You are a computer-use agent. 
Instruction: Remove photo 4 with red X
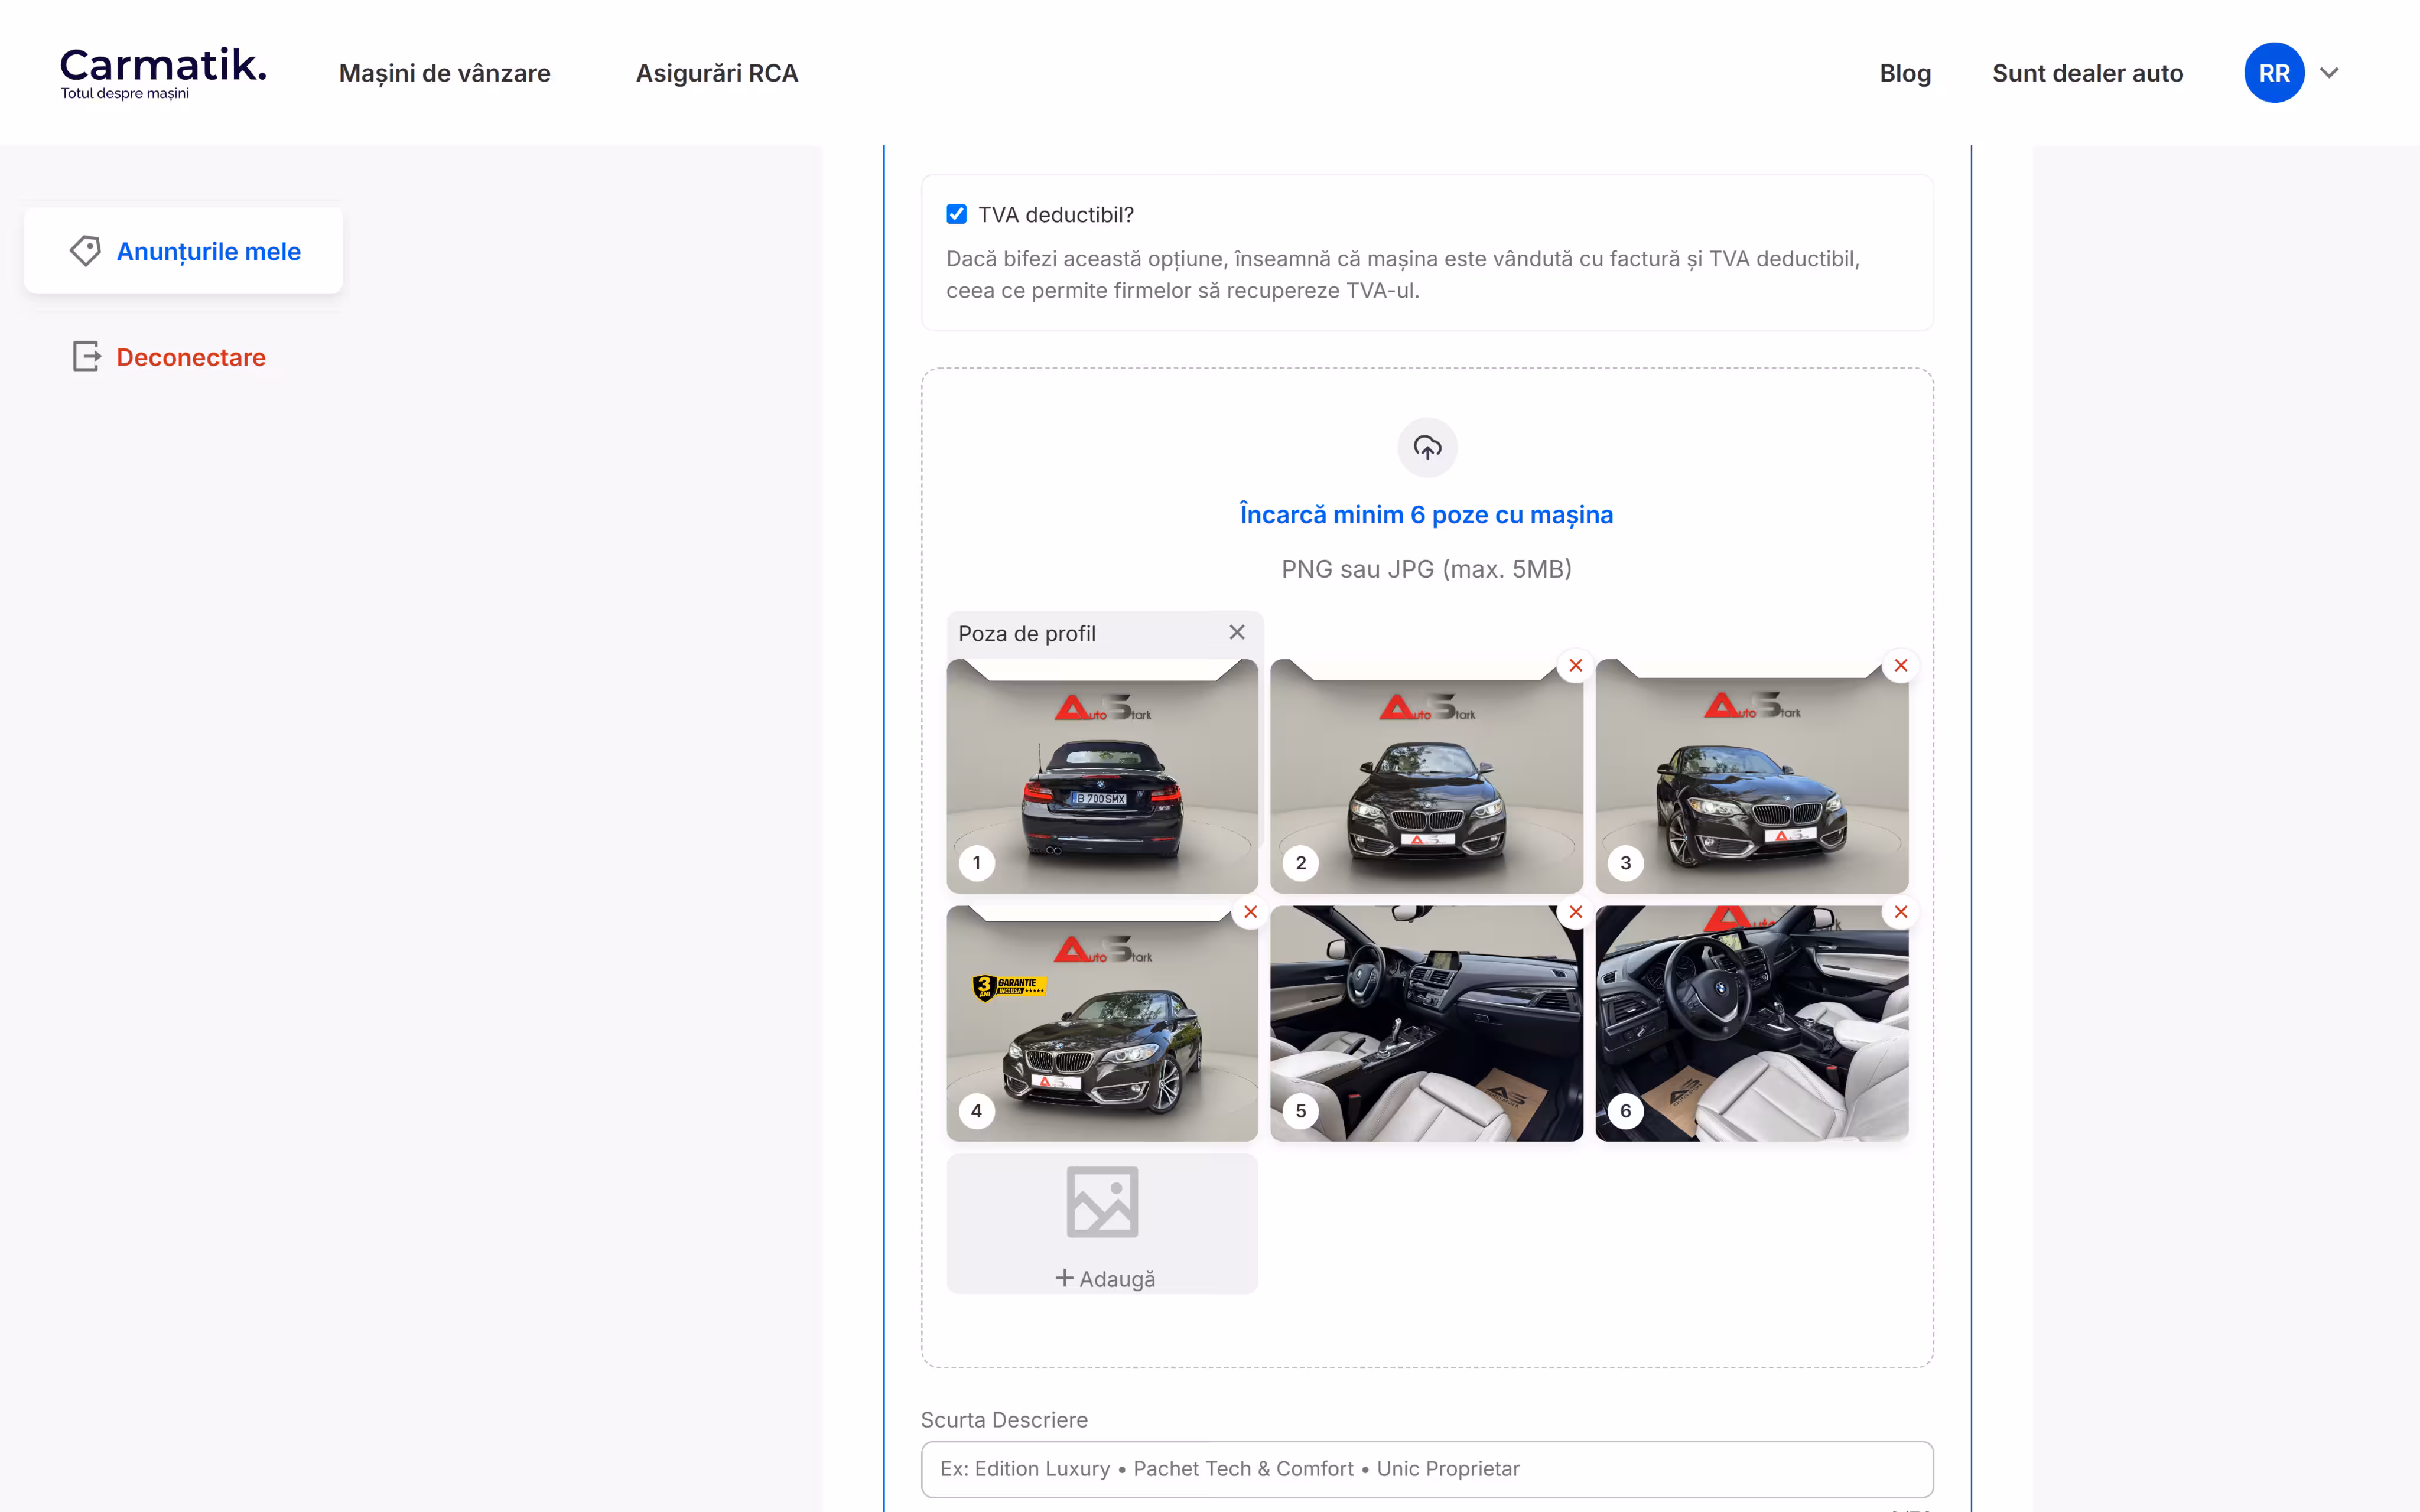(1250, 912)
